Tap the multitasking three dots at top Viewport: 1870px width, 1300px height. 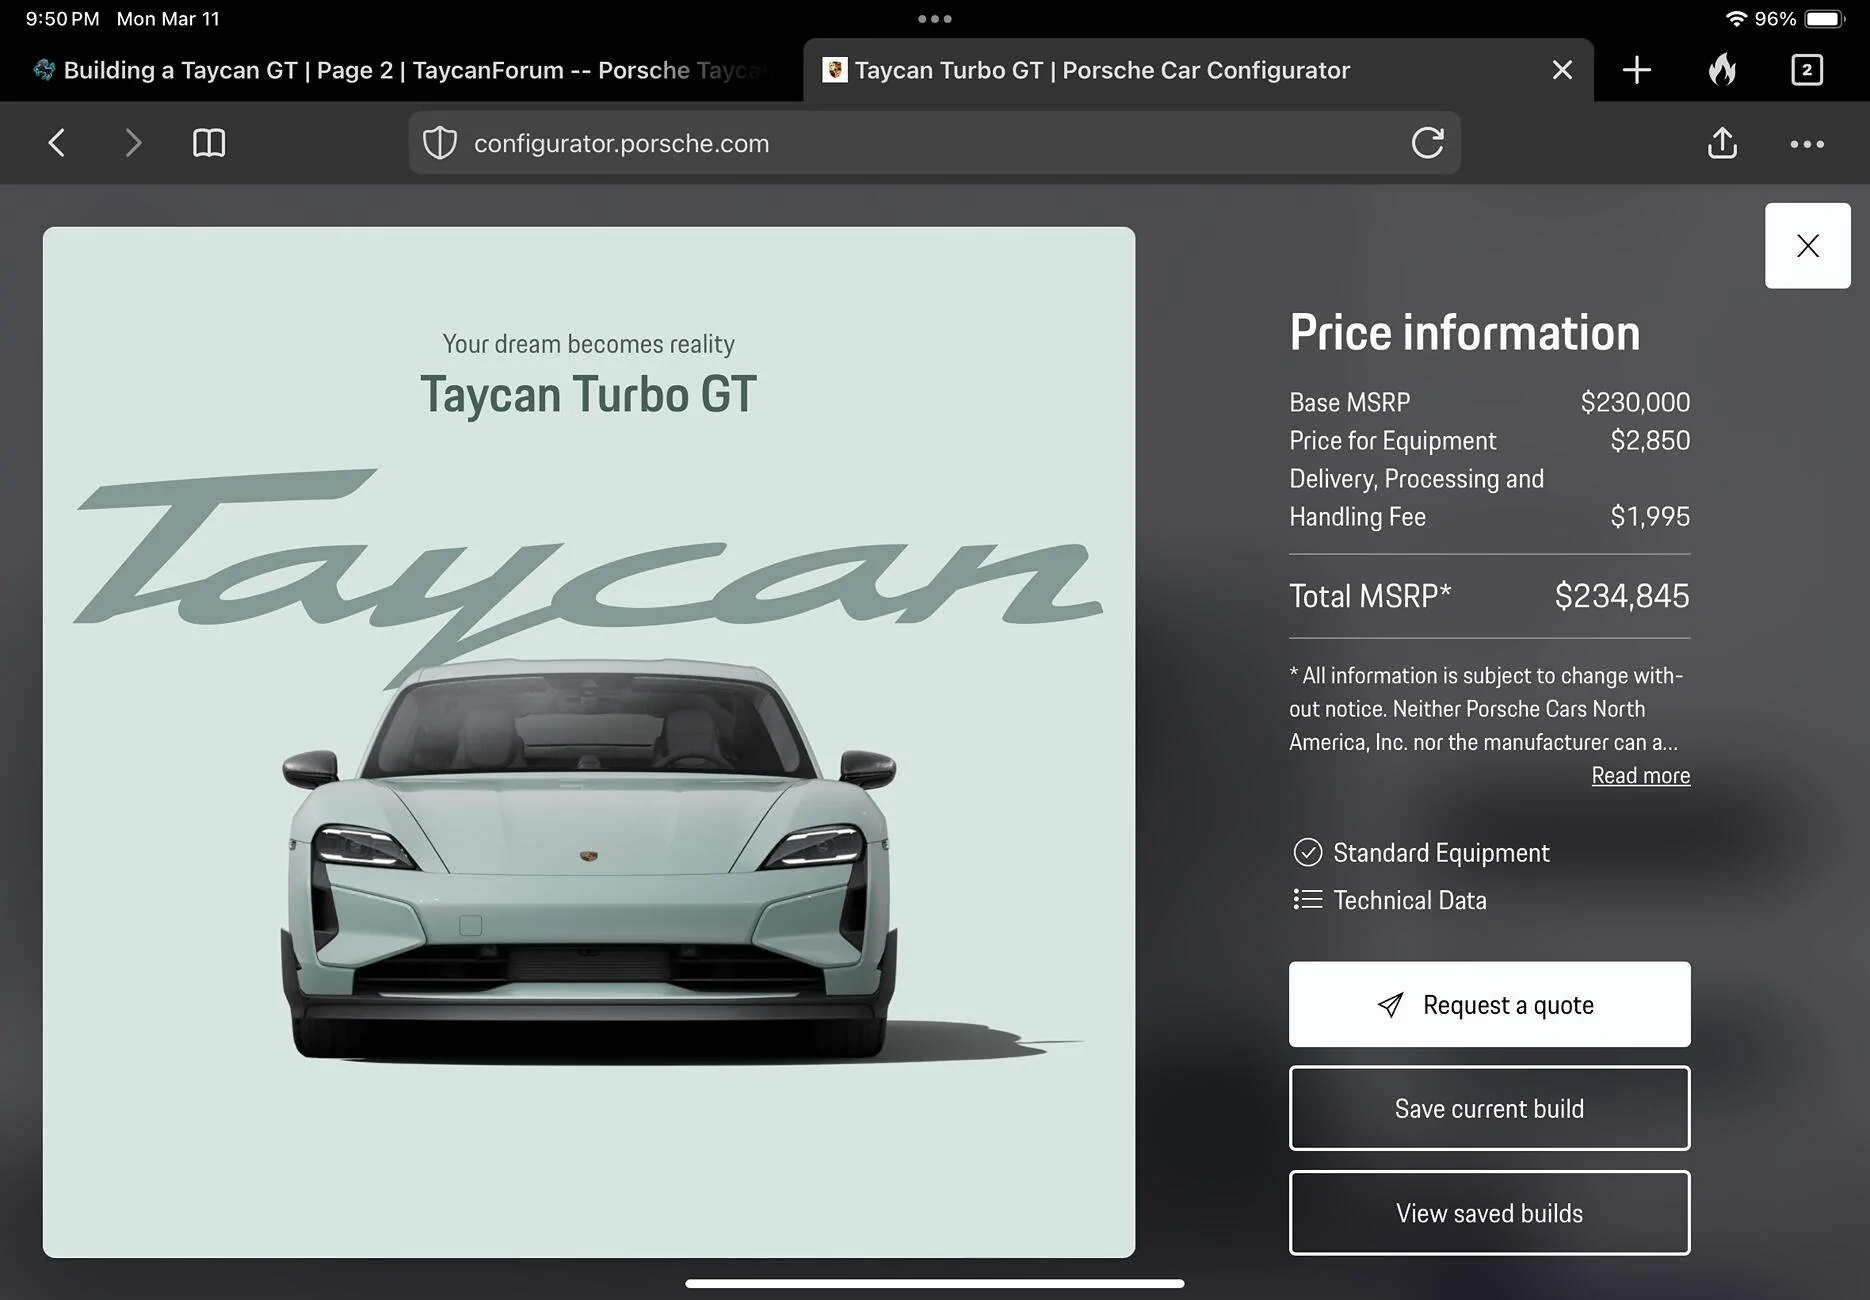pyautogui.click(x=934, y=19)
